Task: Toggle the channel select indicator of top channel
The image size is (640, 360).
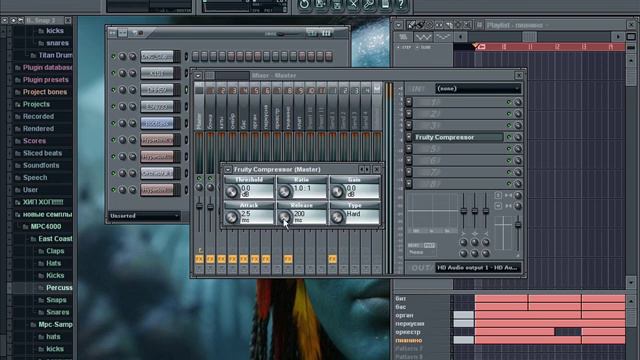Action: [187, 56]
